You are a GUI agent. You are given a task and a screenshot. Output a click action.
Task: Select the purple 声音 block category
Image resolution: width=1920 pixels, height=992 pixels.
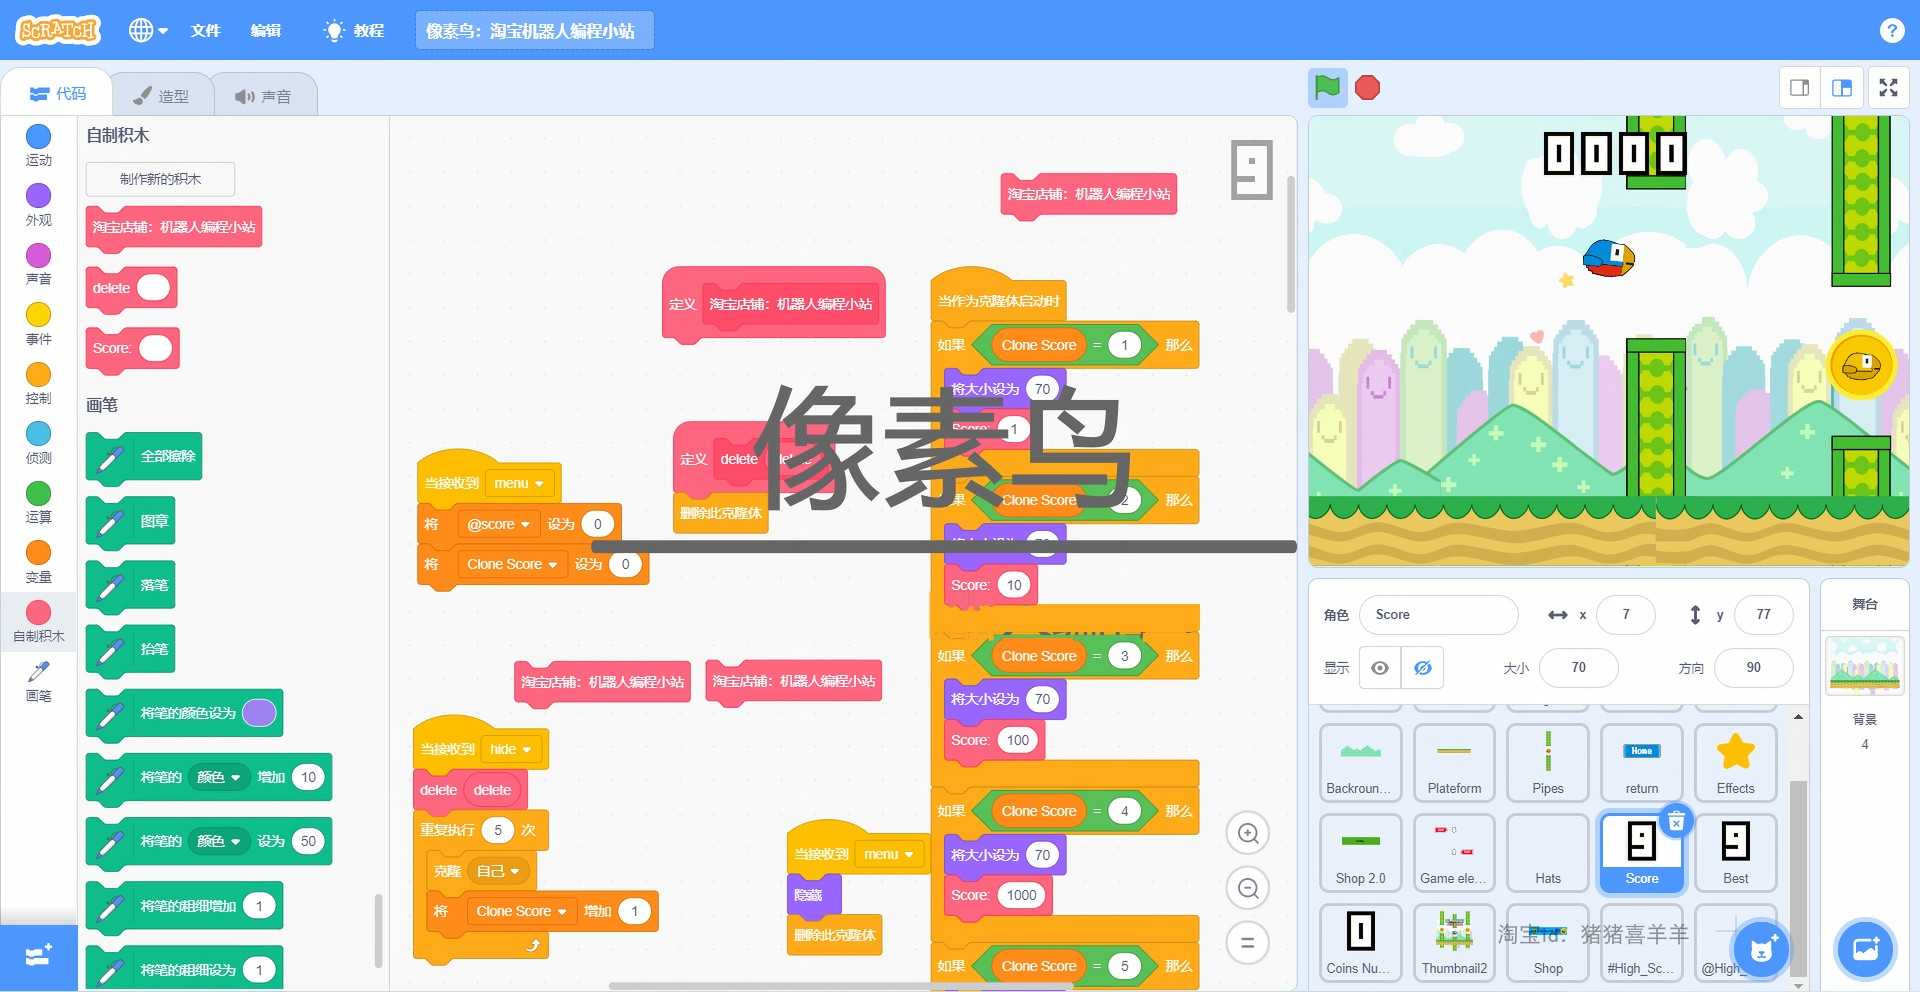coord(38,265)
